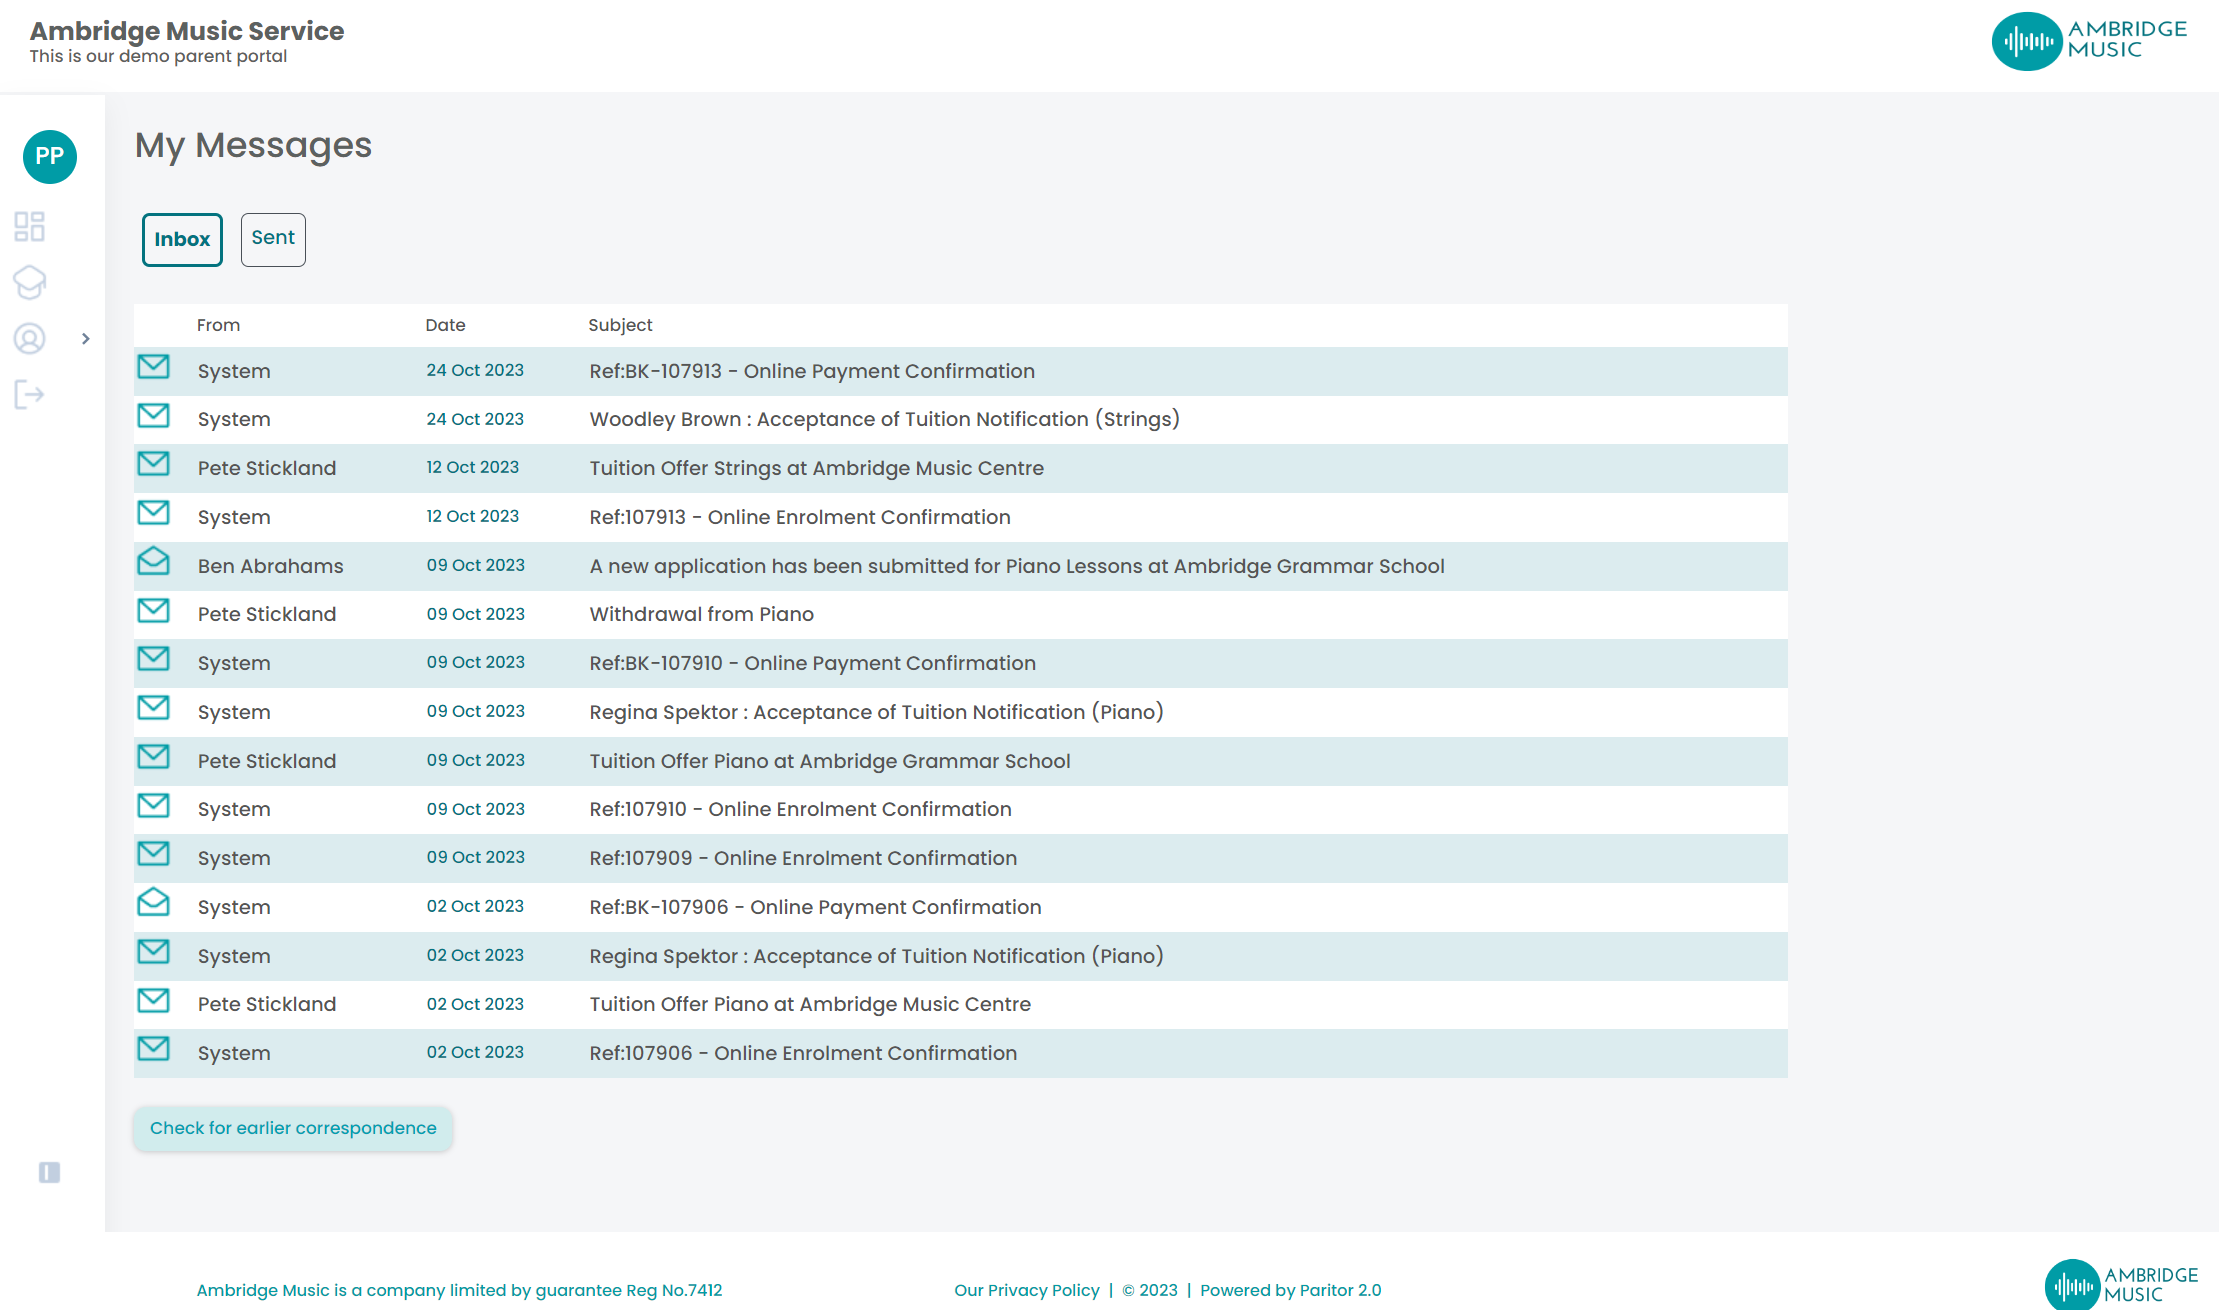2219x1310 pixels.
Task: Click envelope icon for Woodley Brown Acceptance message
Action: point(153,415)
